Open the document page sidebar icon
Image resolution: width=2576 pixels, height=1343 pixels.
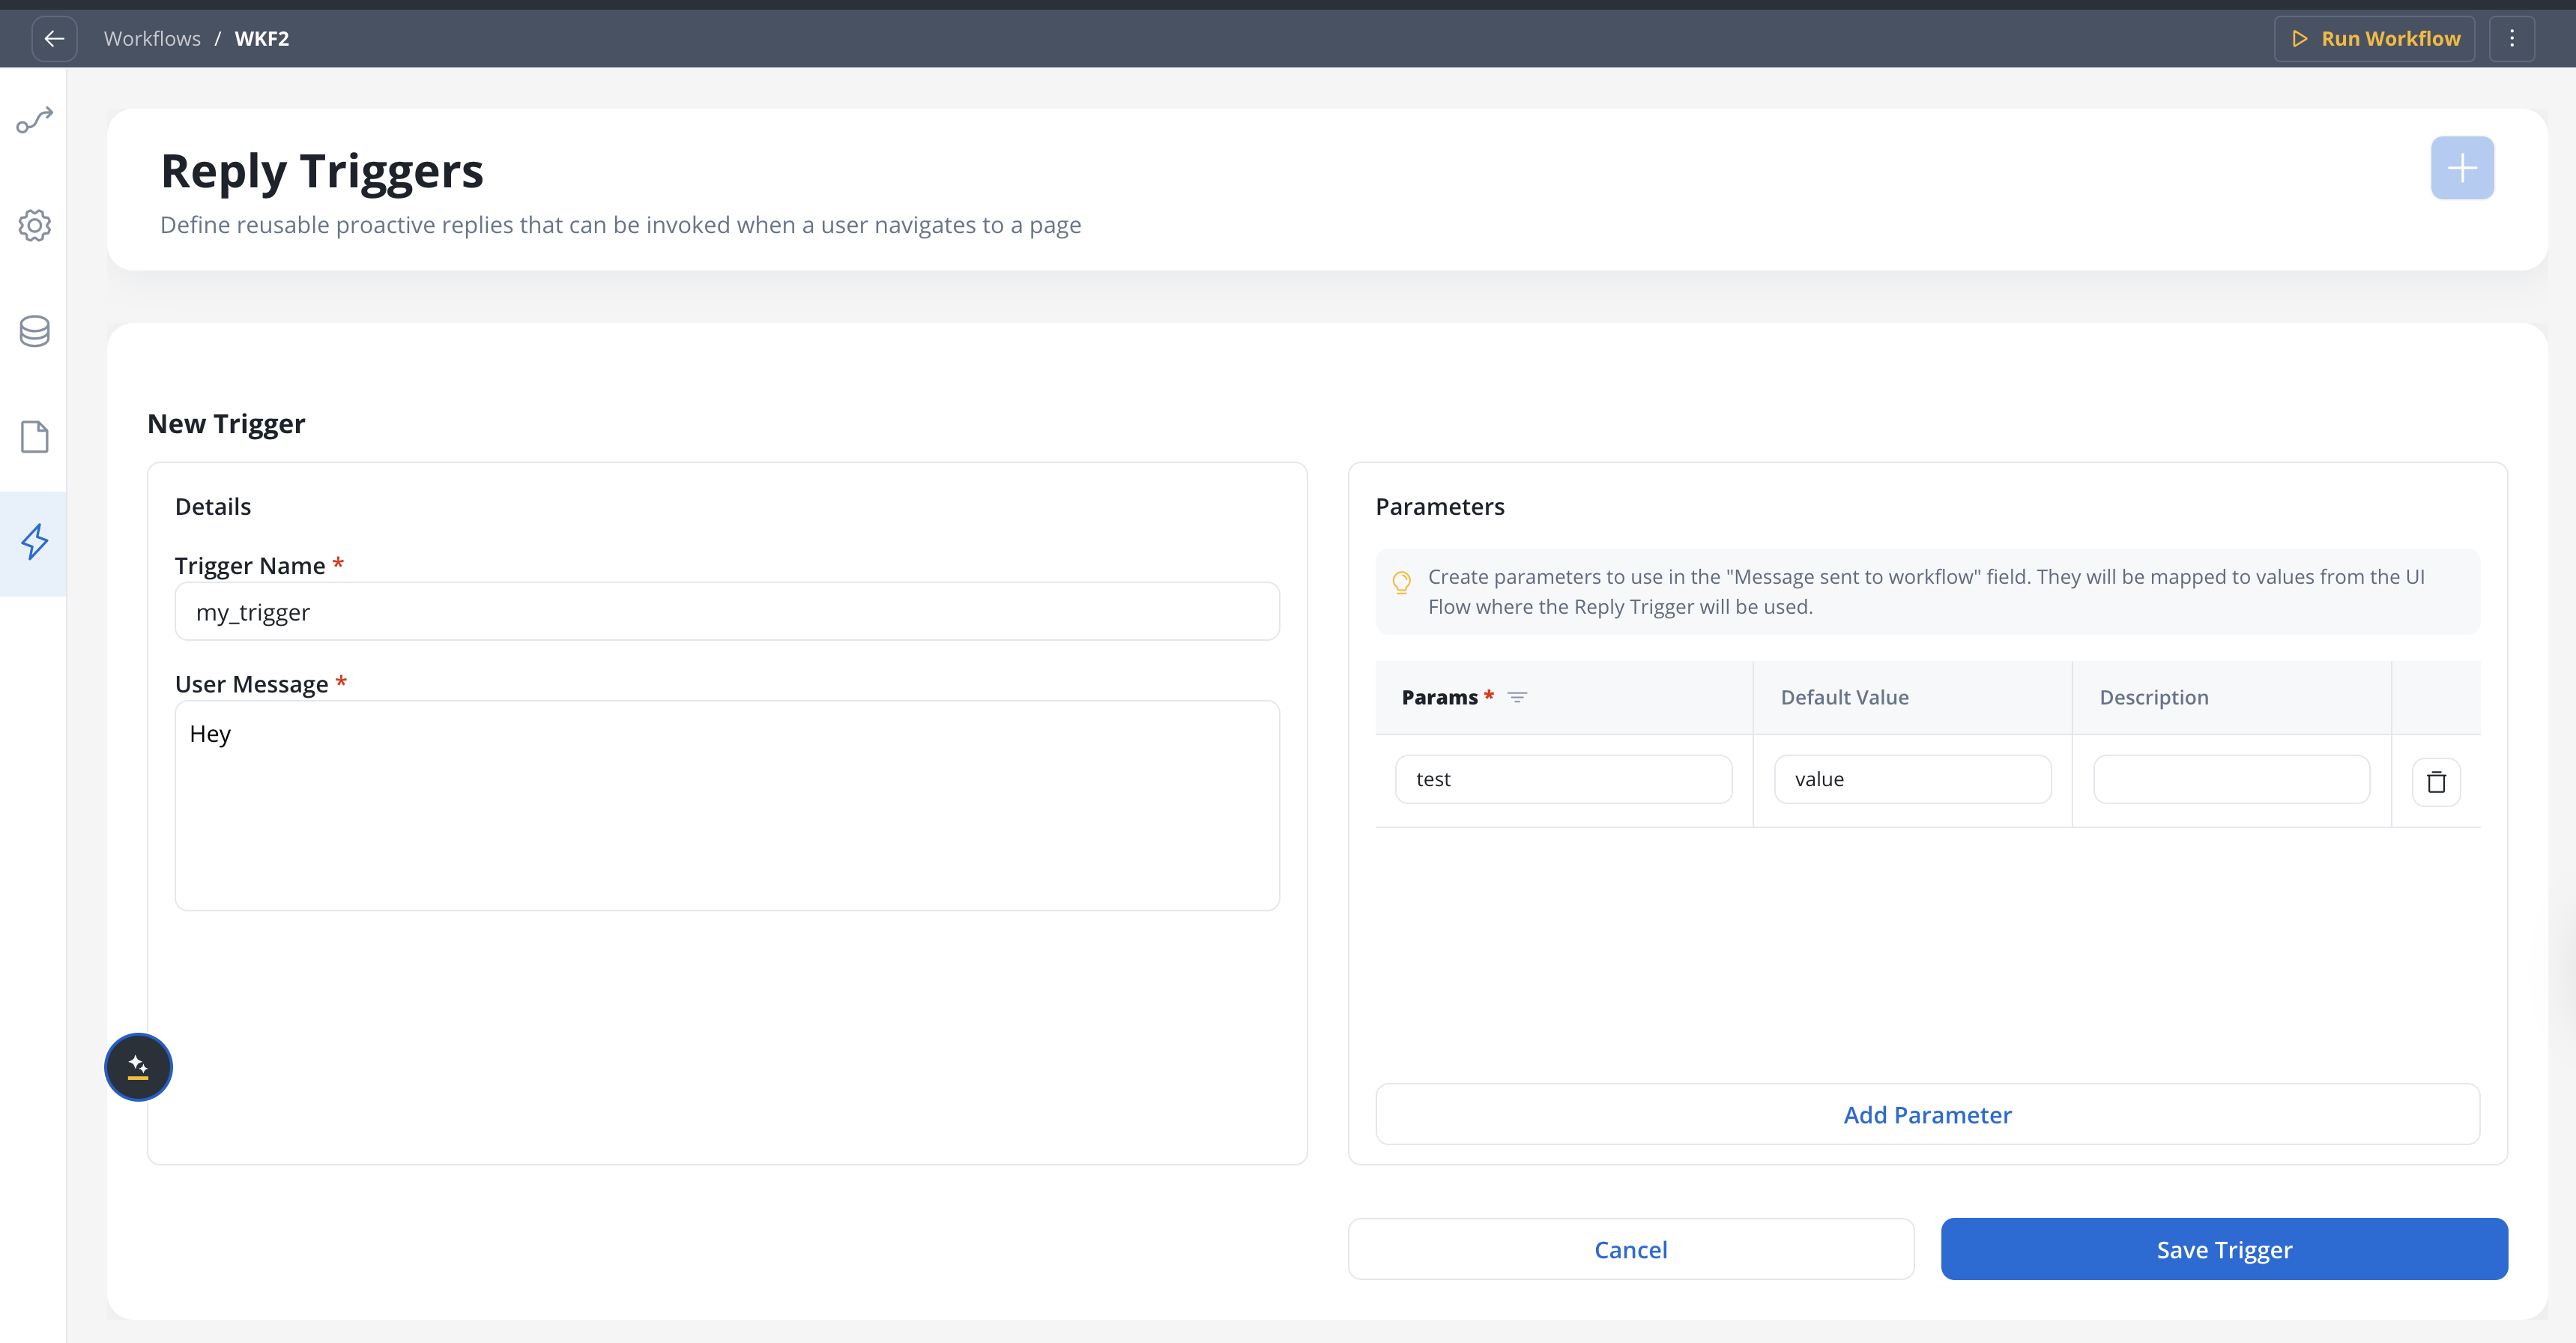34,437
